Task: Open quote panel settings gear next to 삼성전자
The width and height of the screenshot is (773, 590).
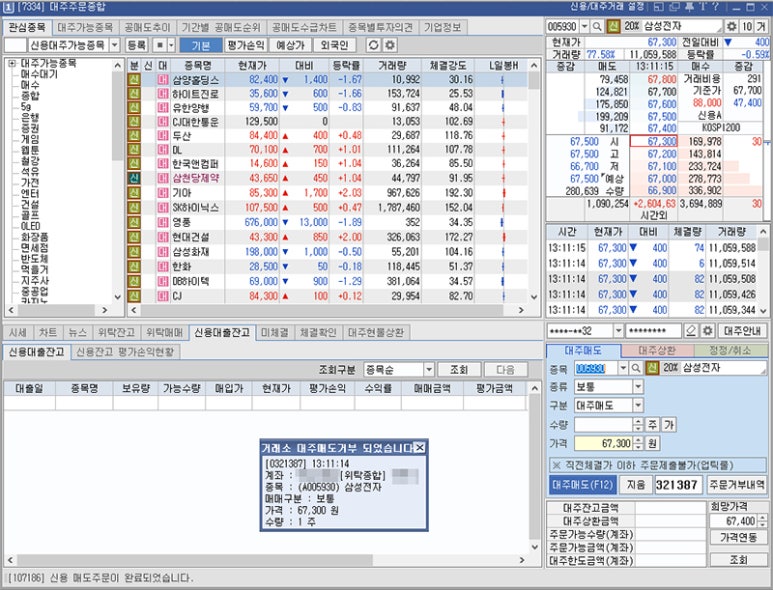Action: coord(732,27)
